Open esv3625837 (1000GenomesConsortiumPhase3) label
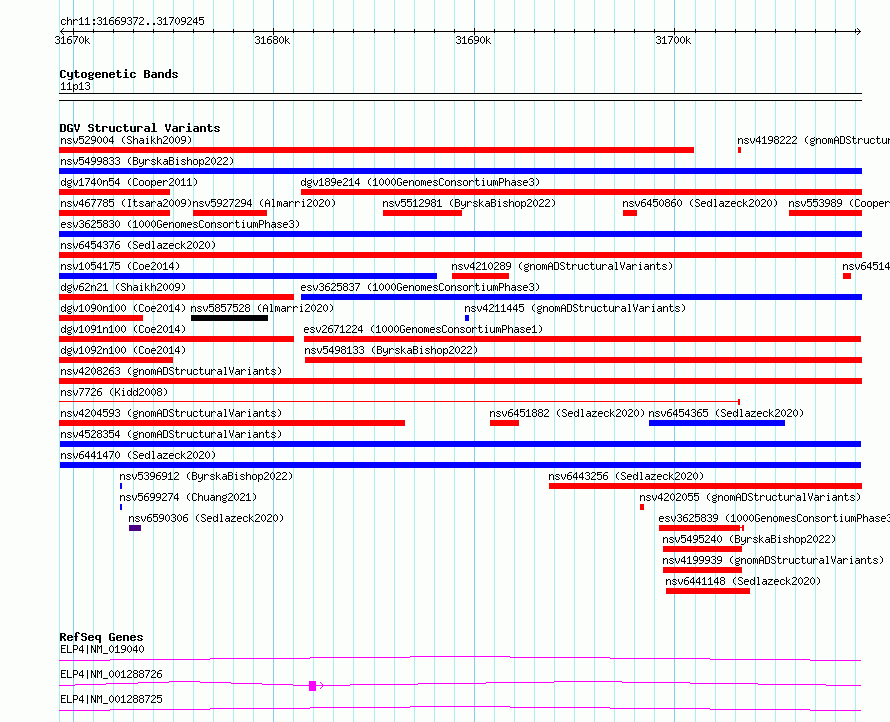 [x=420, y=287]
